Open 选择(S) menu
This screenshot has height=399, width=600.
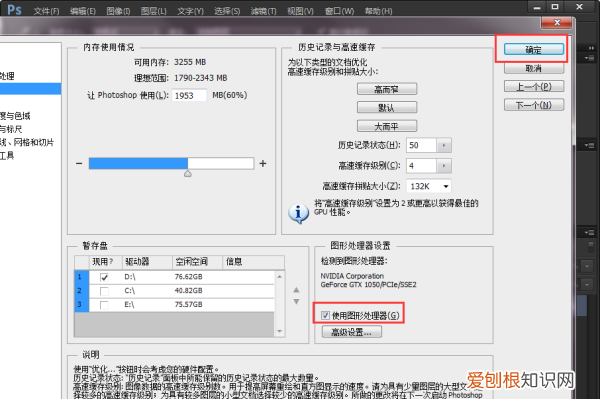point(227,11)
